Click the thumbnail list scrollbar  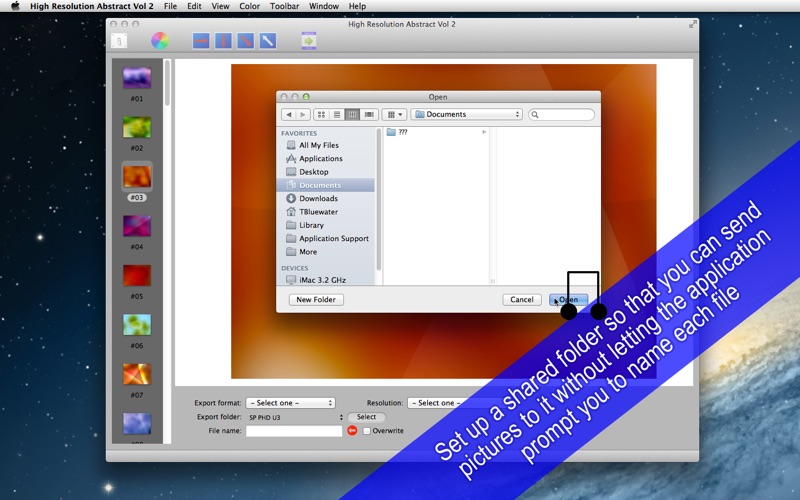tap(167, 83)
